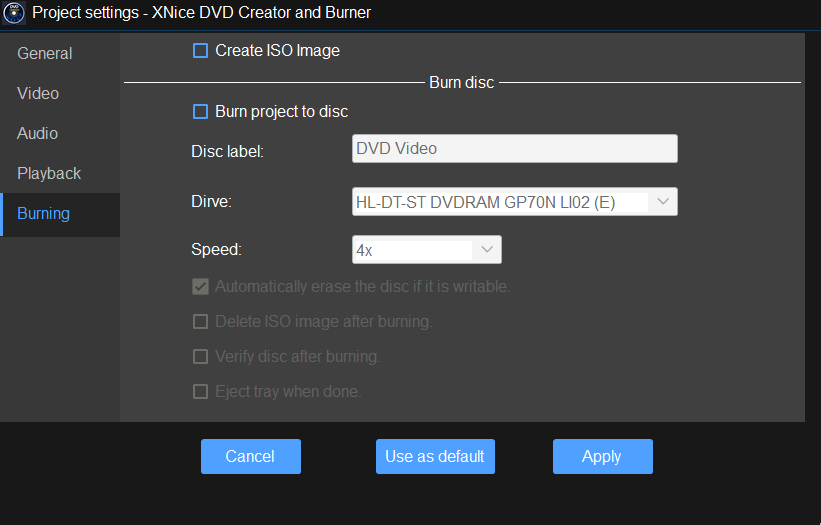Go to the Audio settings tab

pos(37,133)
